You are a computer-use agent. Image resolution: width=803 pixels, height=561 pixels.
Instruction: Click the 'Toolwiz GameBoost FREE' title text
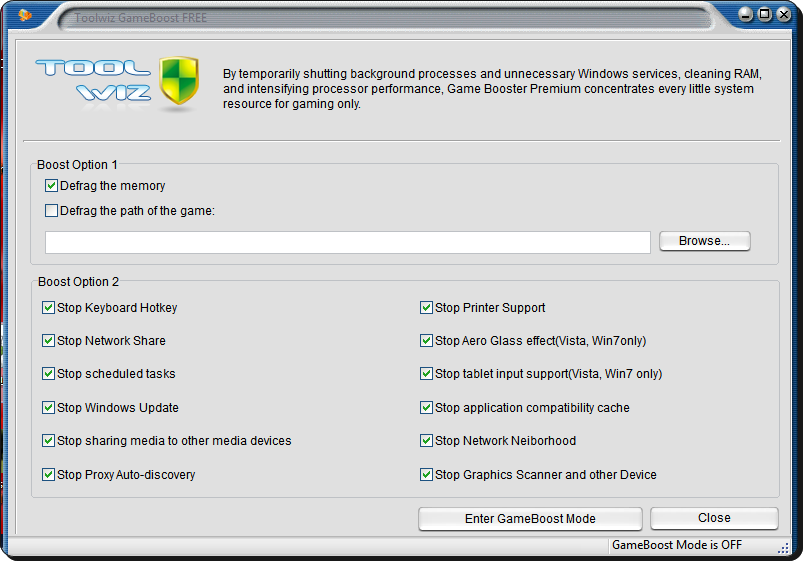pyautogui.click(x=140, y=18)
